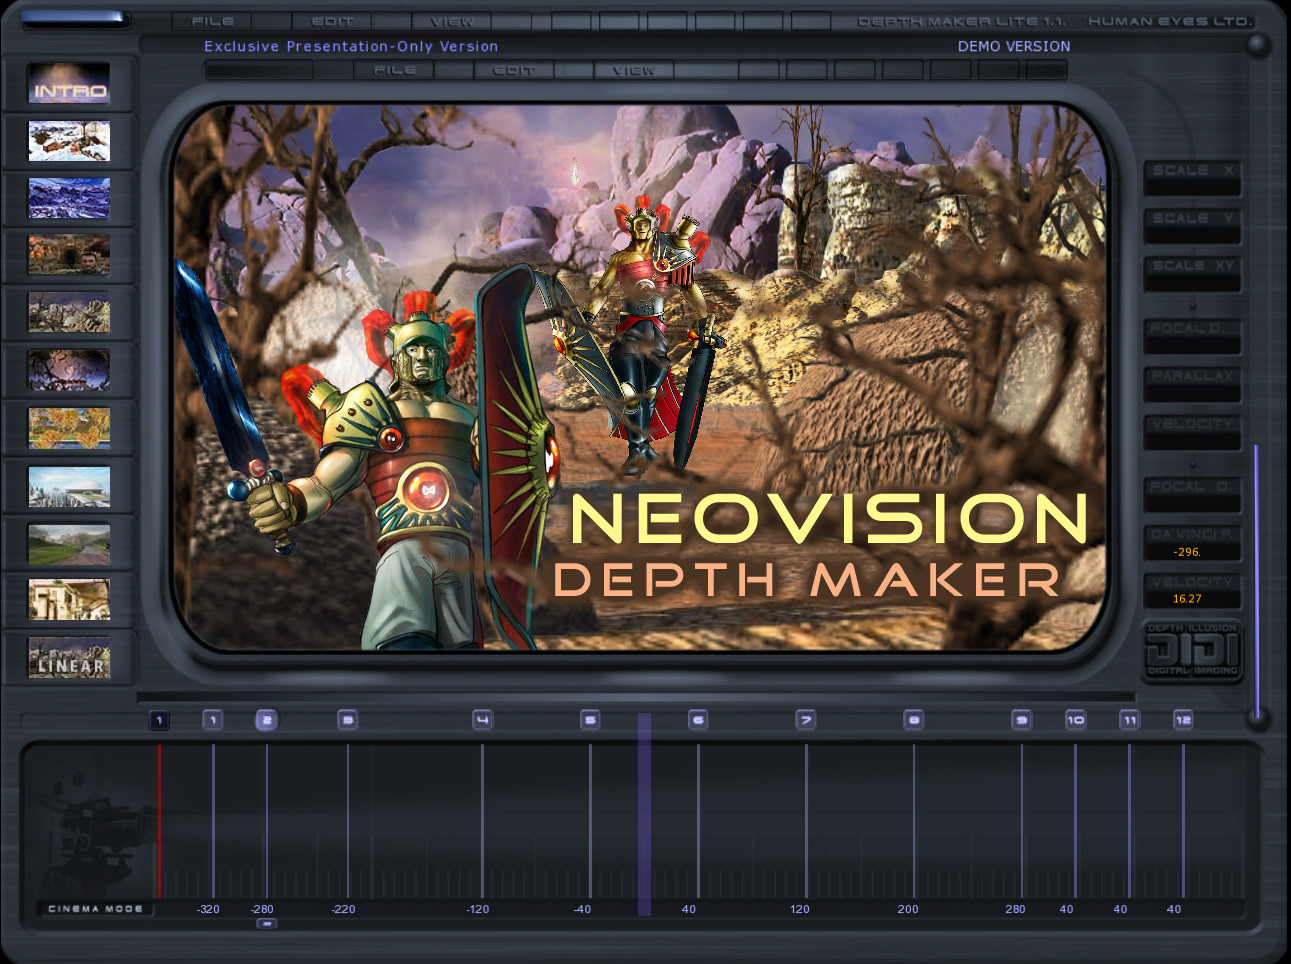1291x964 pixels.
Task: Select layer marker 10 on the timeline
Action: coord(1075,720)
